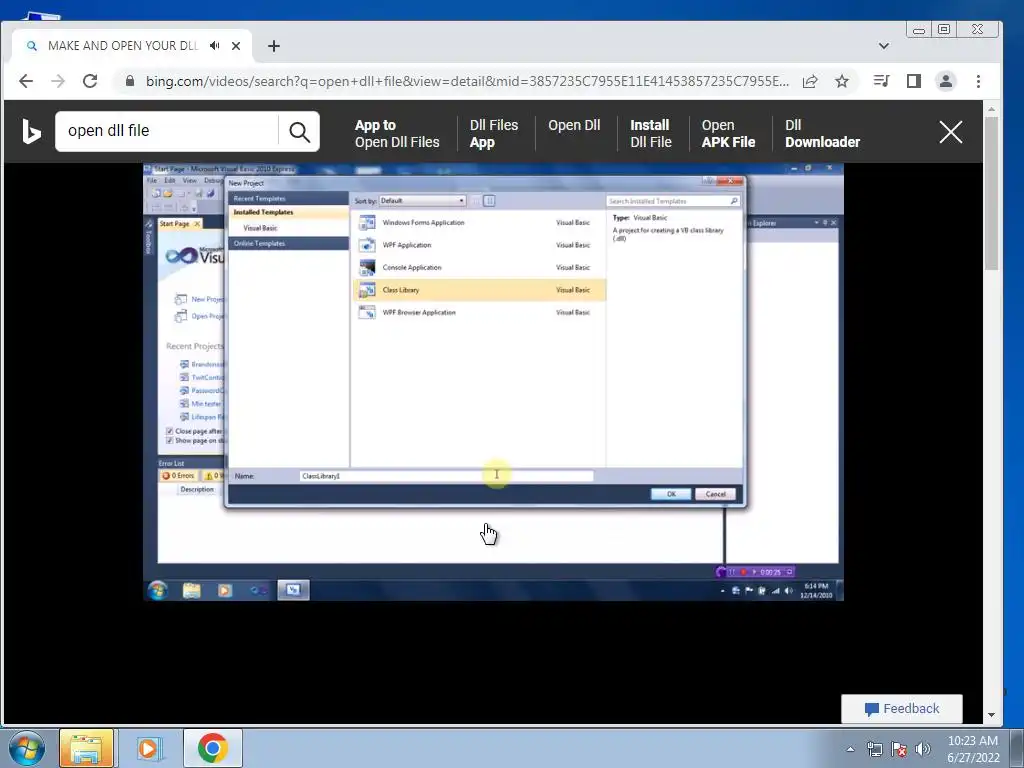Click the address bar URL
The image size is (1024, 768).
coord(467,81)
